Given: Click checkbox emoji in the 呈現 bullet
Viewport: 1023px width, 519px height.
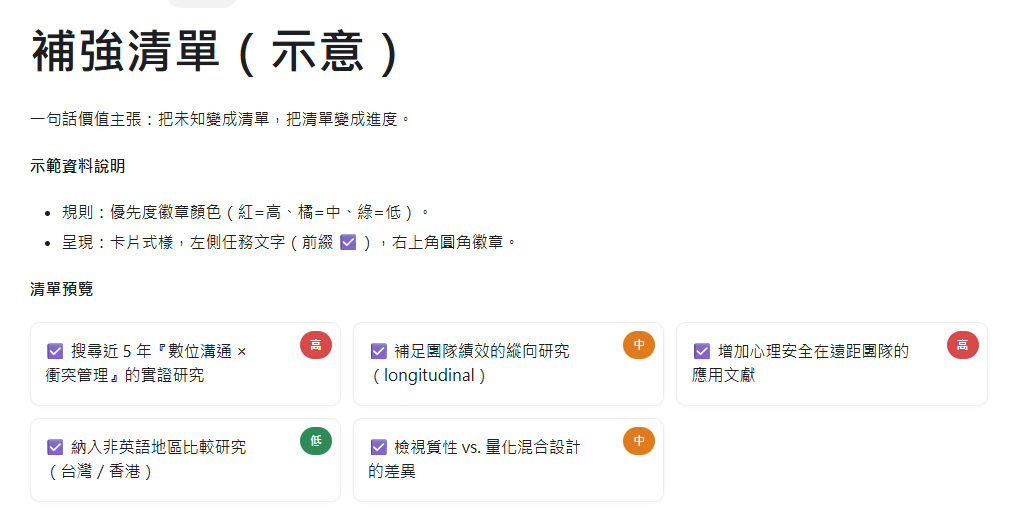Looking at the screenshot, I should (x=349, y=242).
